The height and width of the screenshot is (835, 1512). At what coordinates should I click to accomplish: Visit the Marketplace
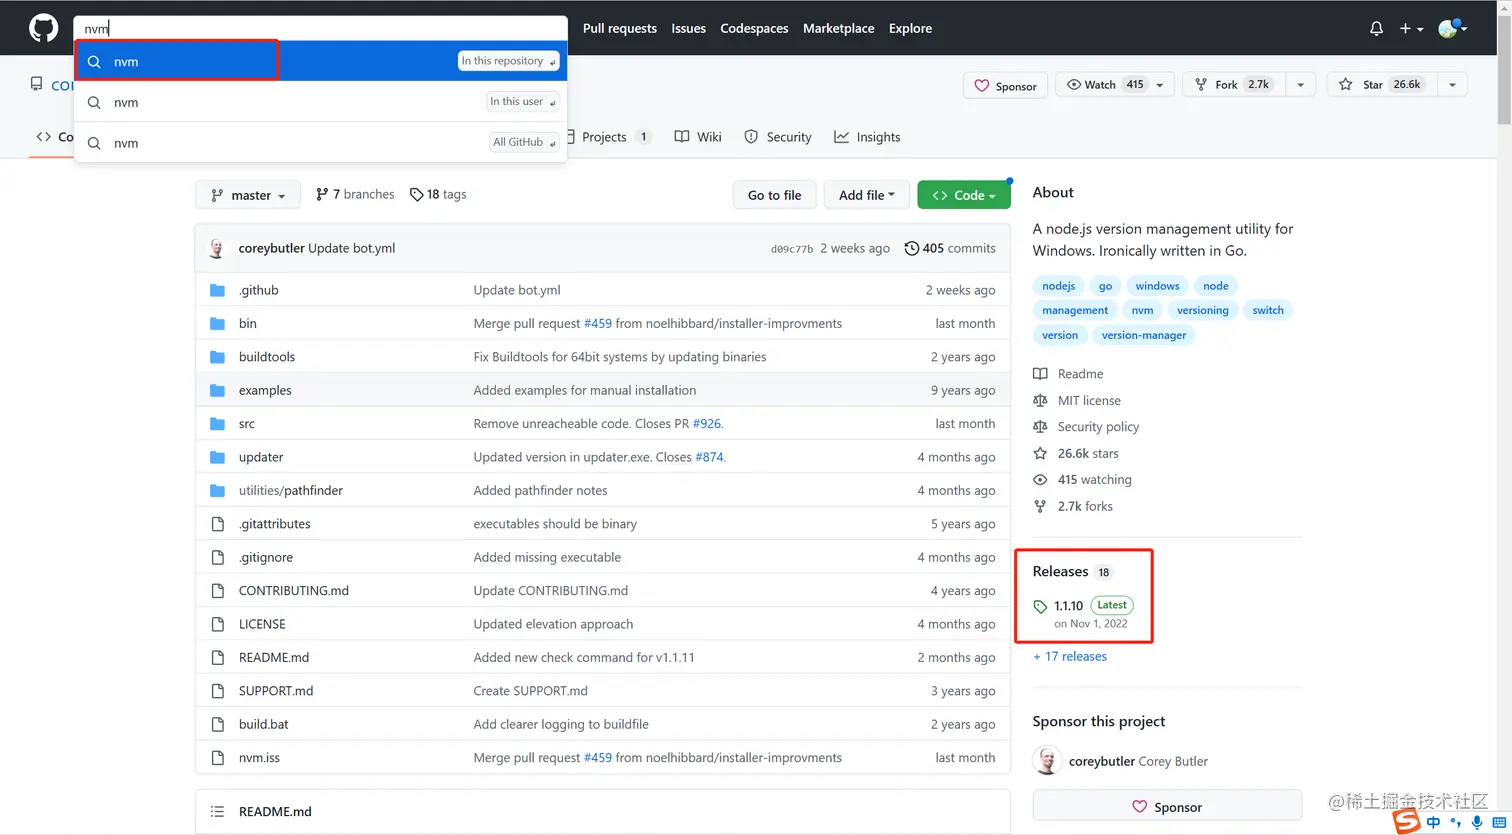(x=838, y=28)
